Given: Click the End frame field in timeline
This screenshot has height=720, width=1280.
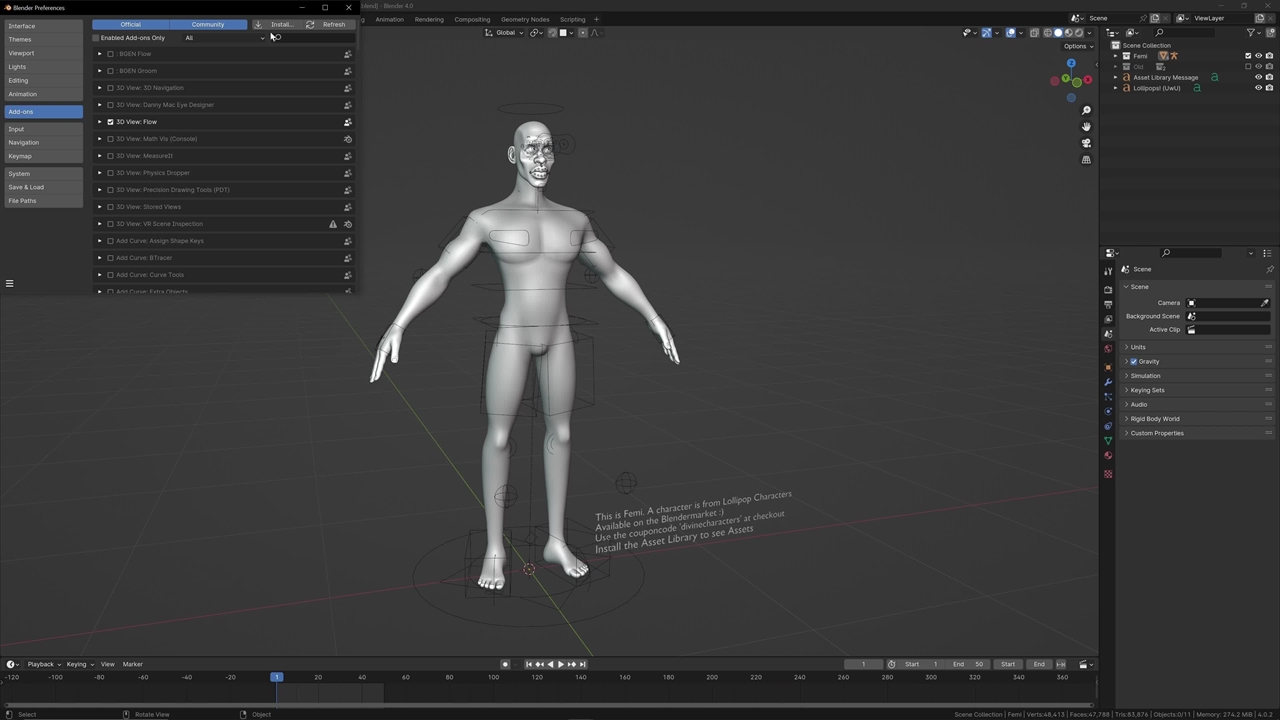Looking at the screenshot, I should 967,664.
